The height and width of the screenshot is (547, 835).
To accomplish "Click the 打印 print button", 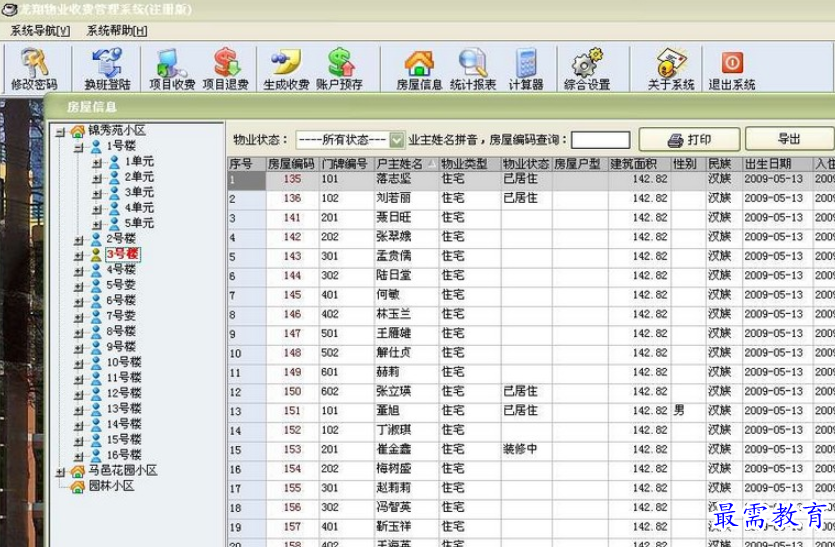I will click(x=689, y=140).
